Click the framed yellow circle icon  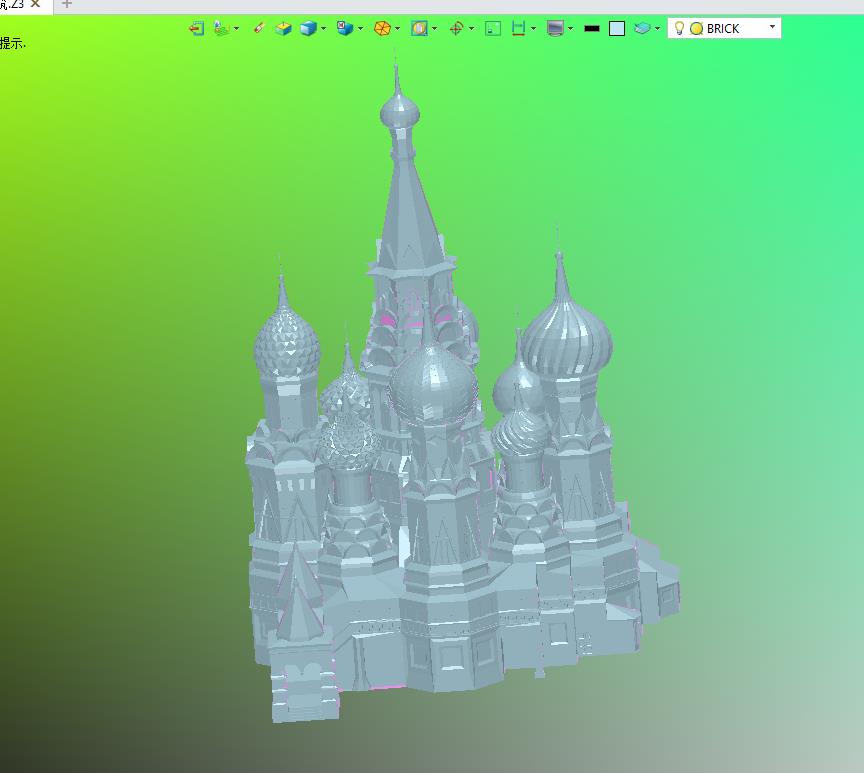point(419,28)
